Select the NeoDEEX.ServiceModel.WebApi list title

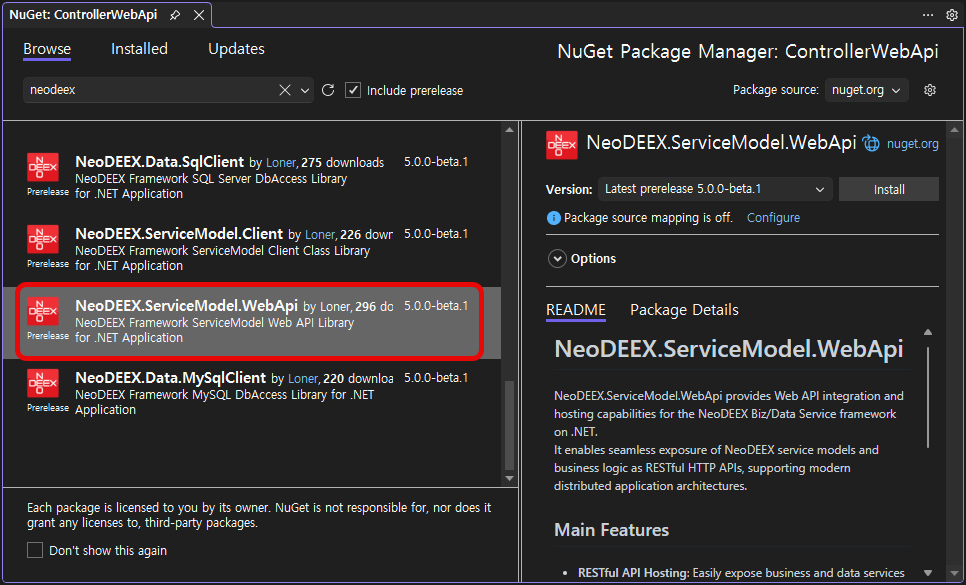pyautogui.click(x=187, y=305)
